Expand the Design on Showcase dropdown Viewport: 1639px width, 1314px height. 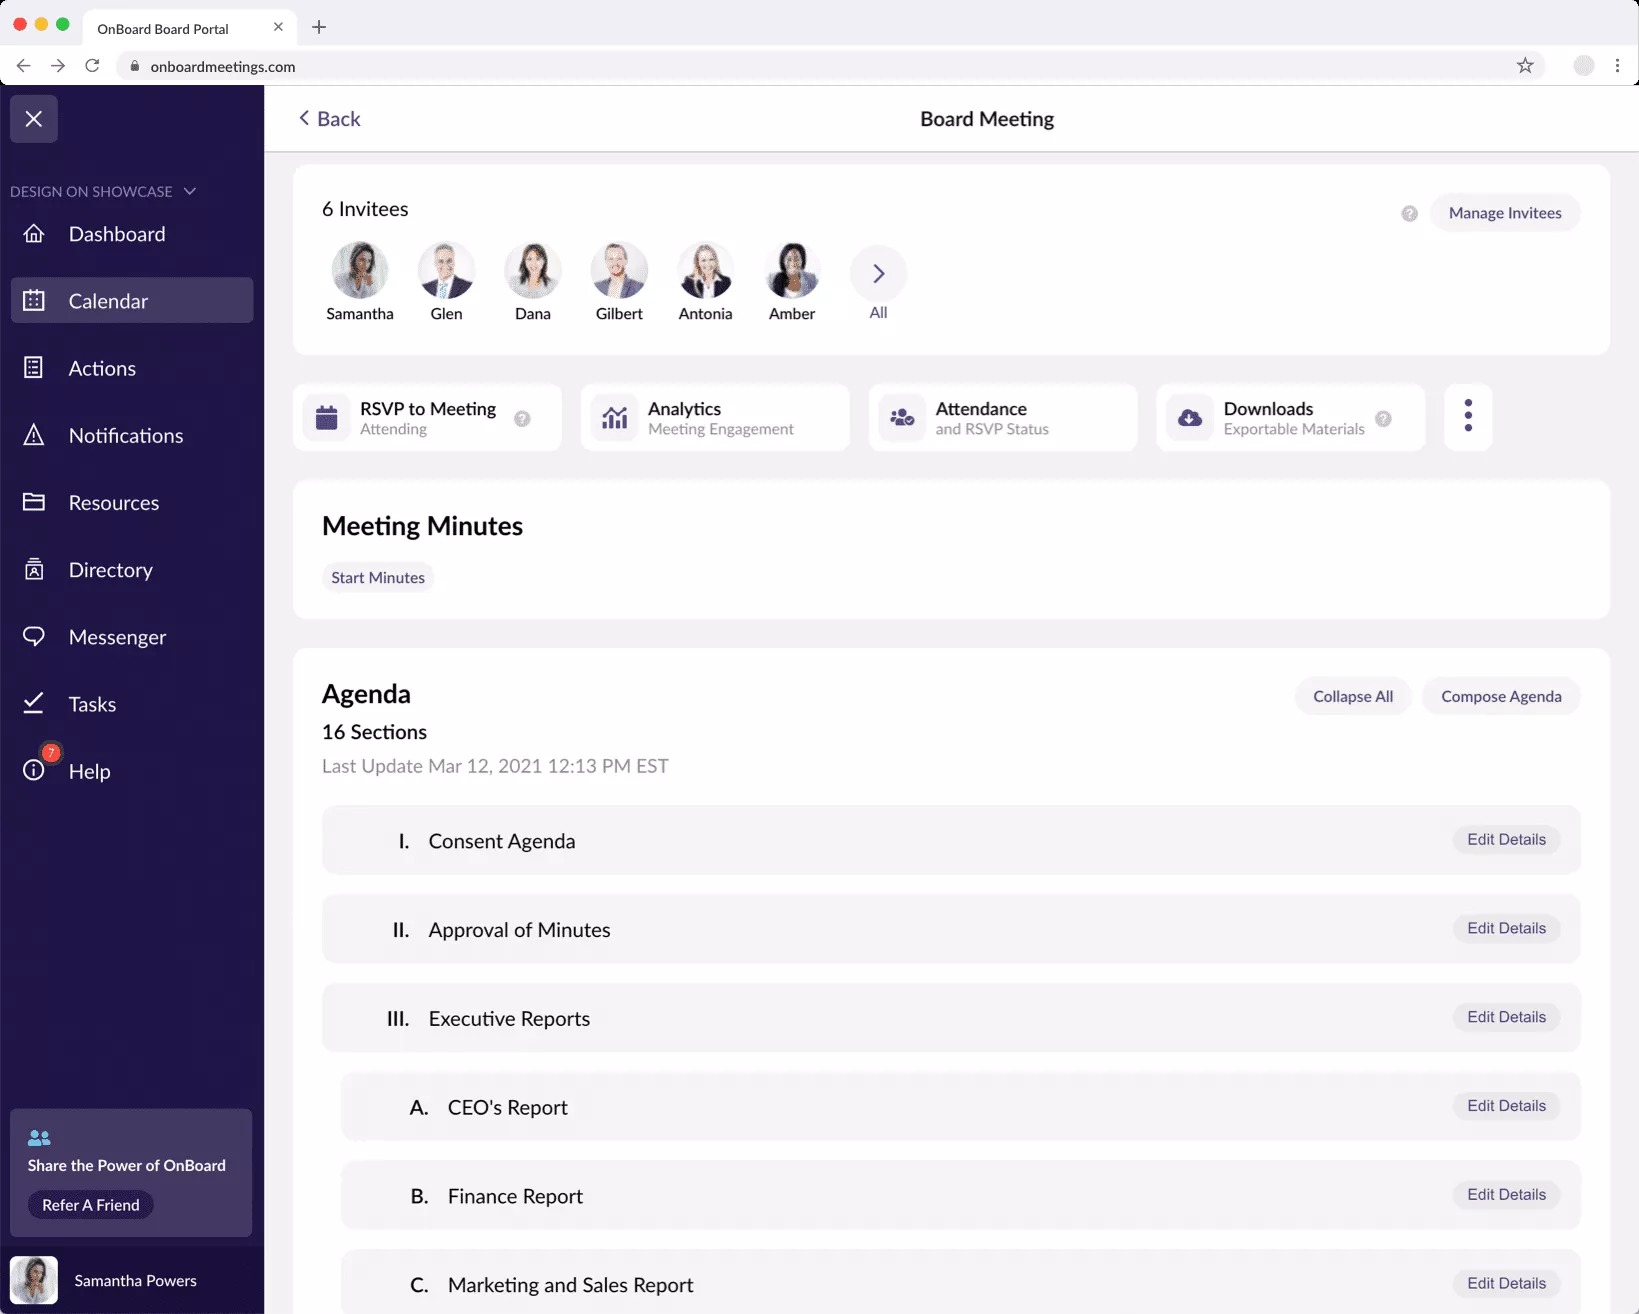tap(103, 191)
